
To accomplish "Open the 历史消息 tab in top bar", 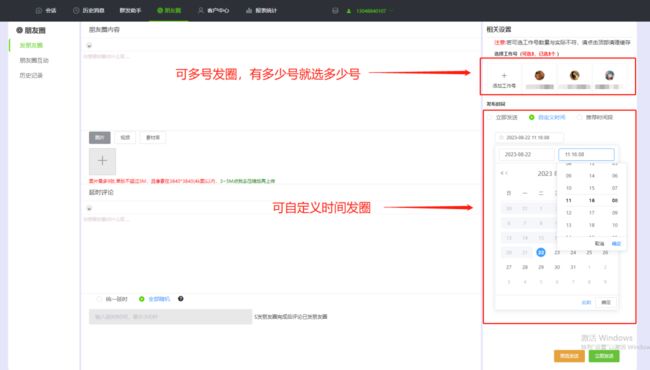I will point(89,10).
